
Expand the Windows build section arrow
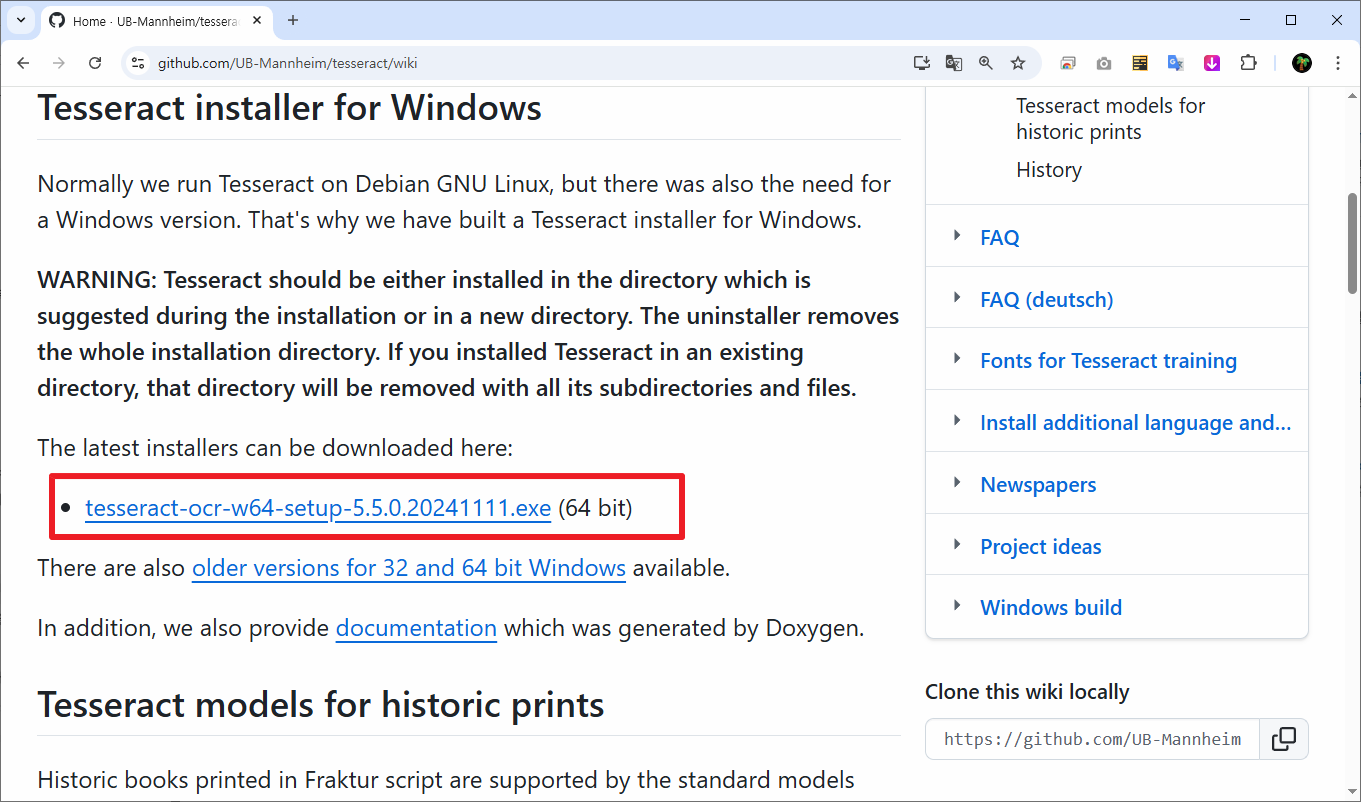point(957,606)
